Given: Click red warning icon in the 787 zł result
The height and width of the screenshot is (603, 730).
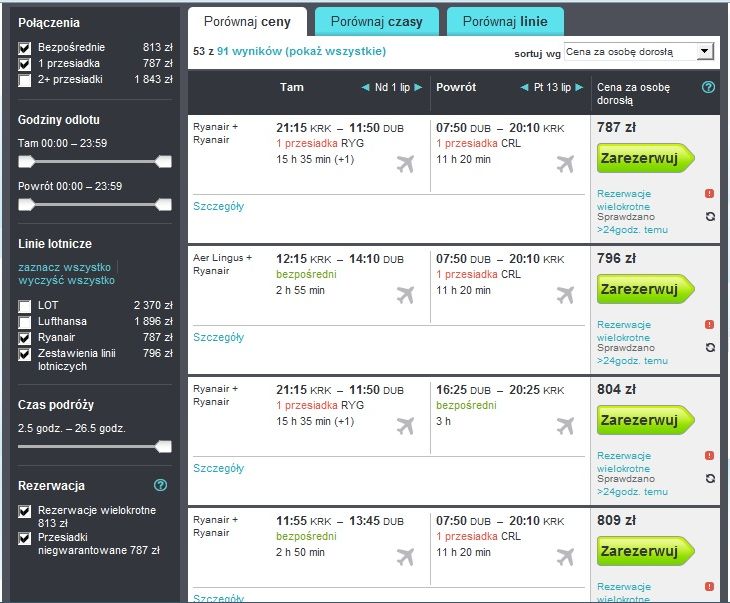Looking at the screenshot, I should 710,194.
